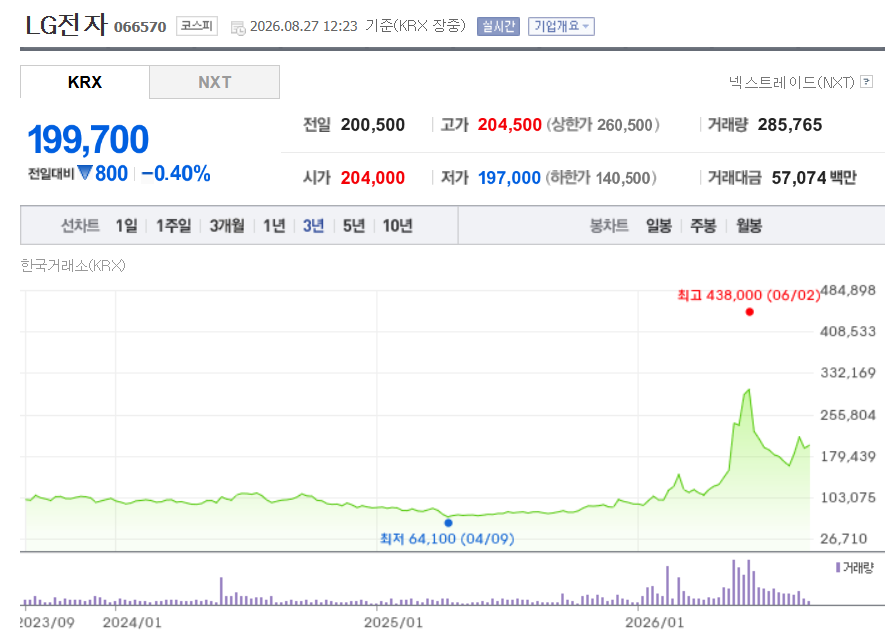The height and width of the screenshot is (636, 885).
Task: Click the stock code 066570
Action: pos(140,27)
